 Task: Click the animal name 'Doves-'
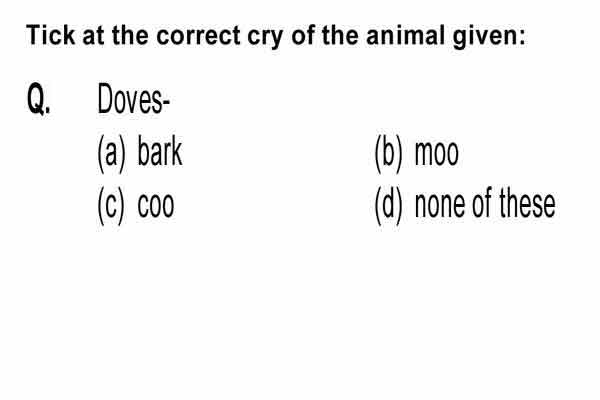tap(134, 99)
